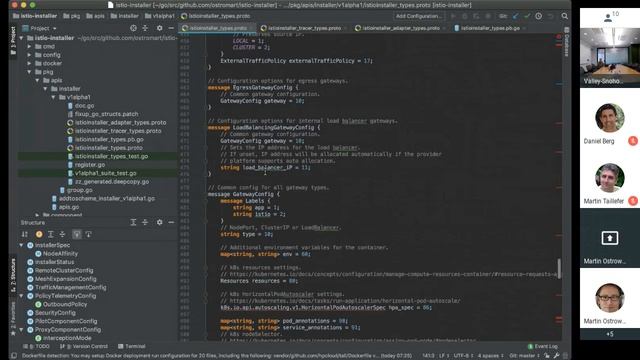Open Version Control tool window

[84, 346]
